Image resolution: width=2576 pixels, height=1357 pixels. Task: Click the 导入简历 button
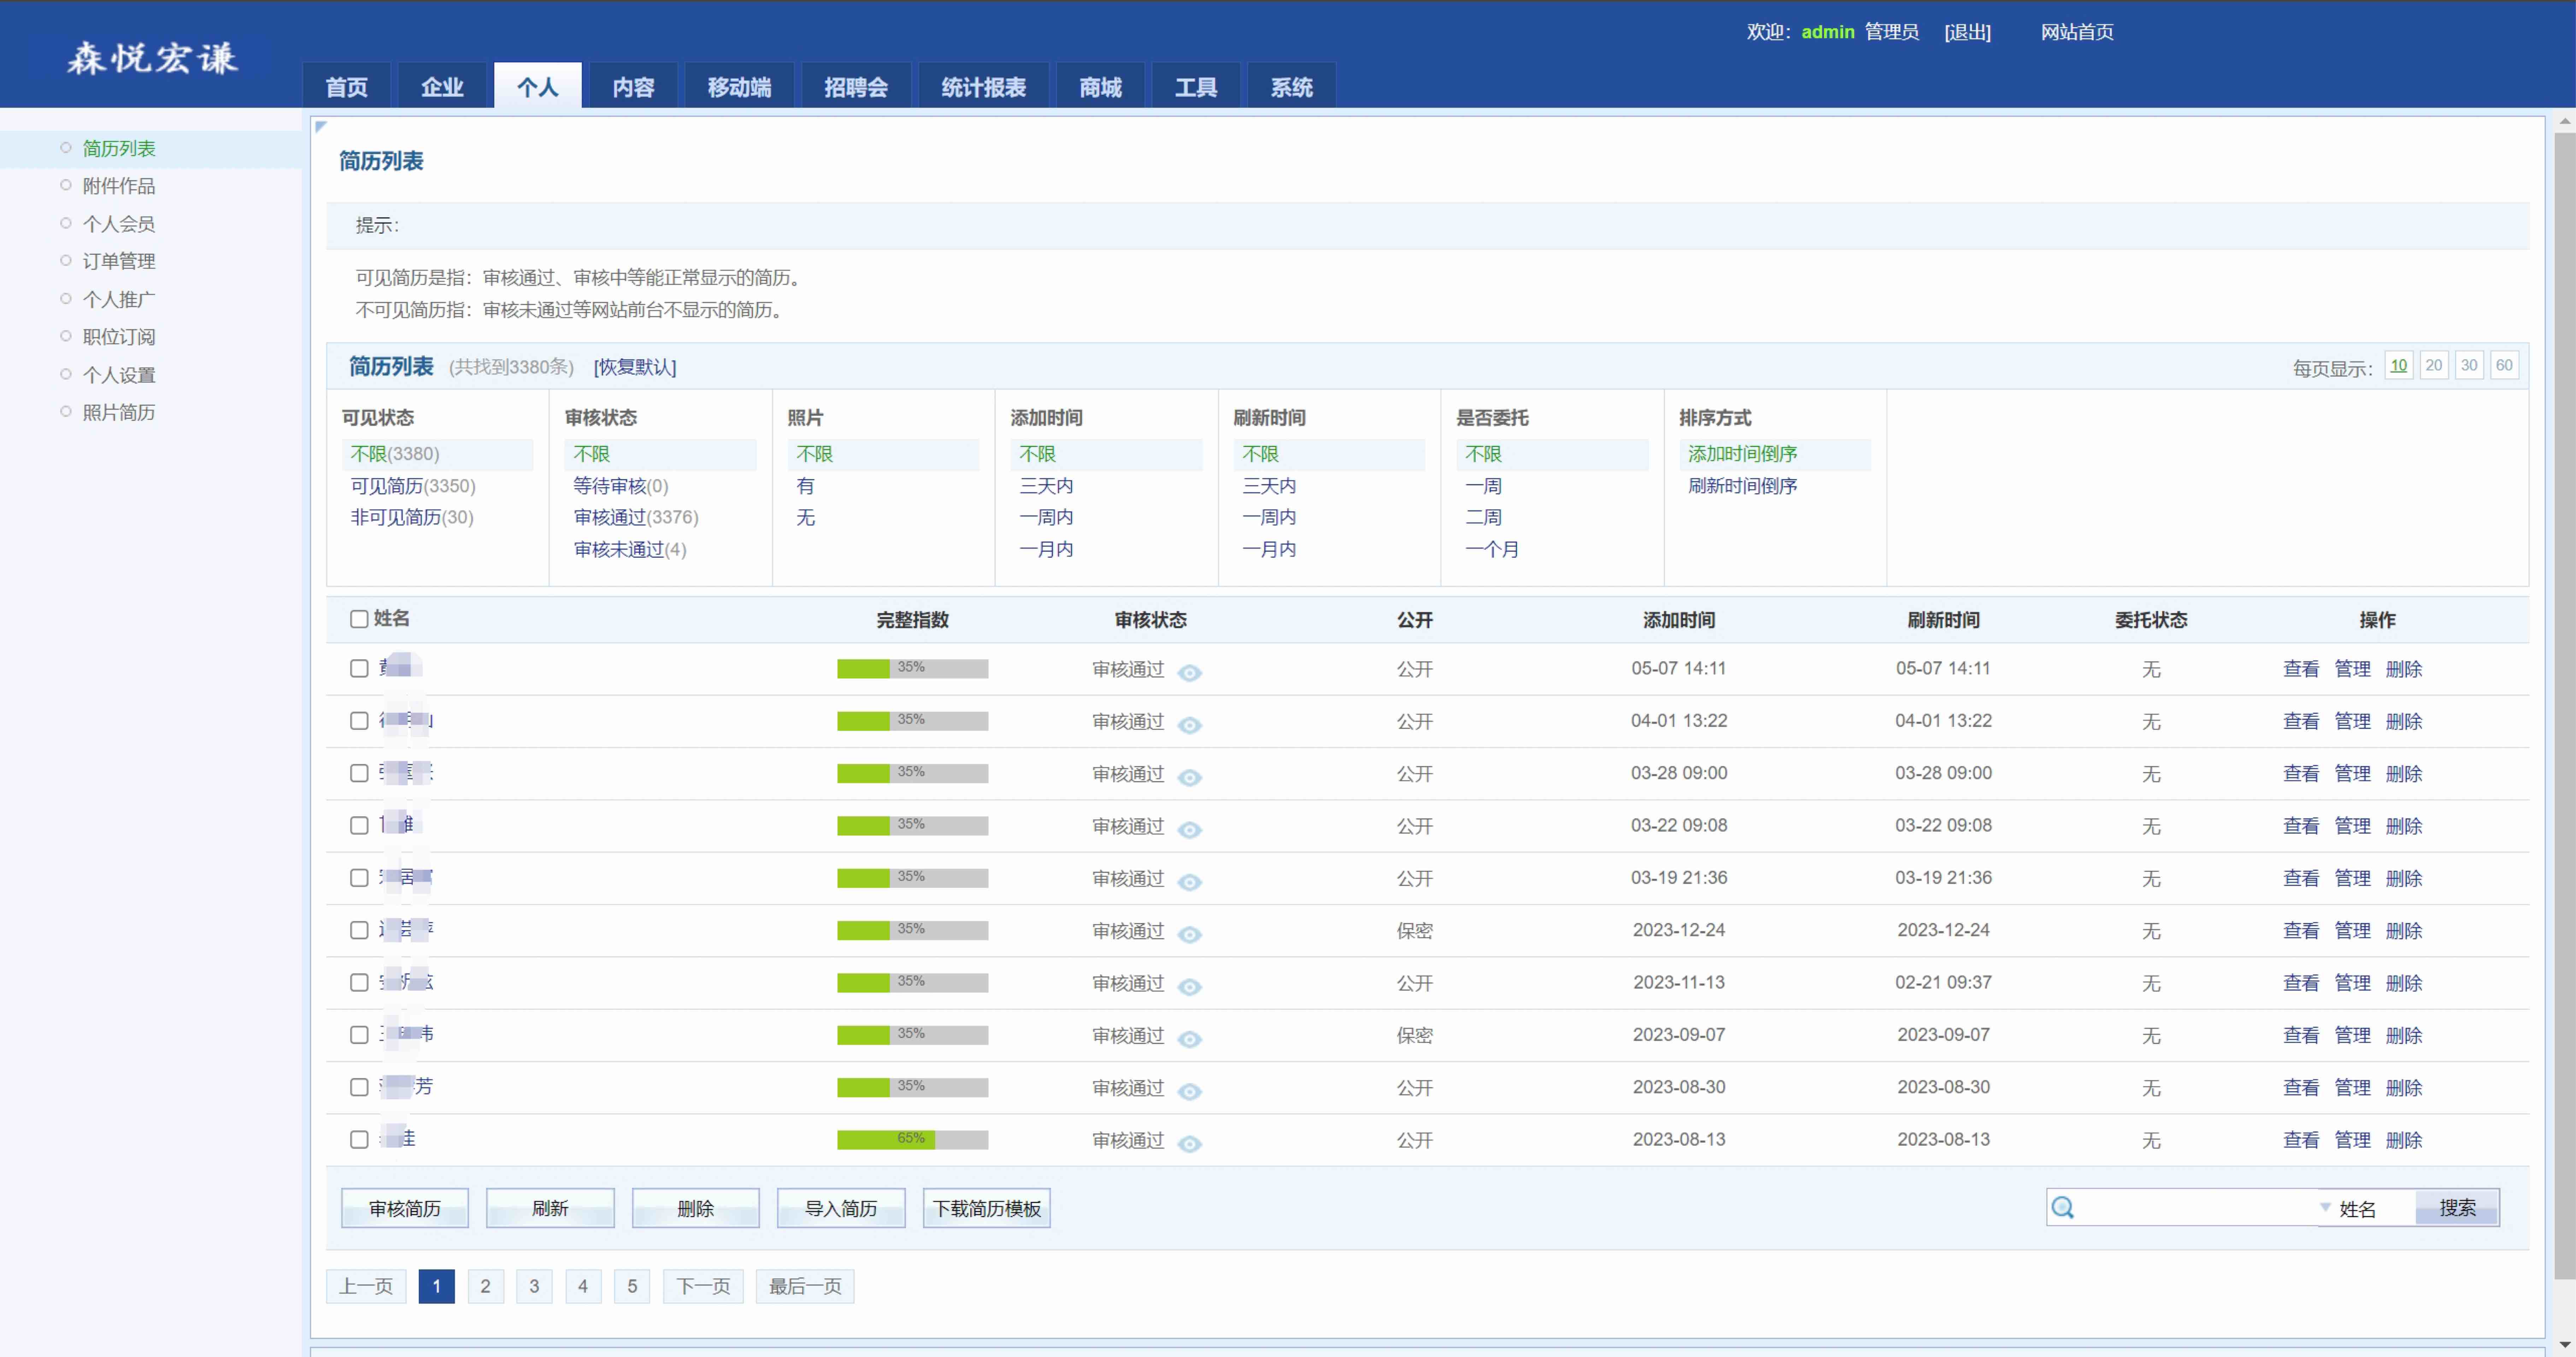coord(841,1208)
